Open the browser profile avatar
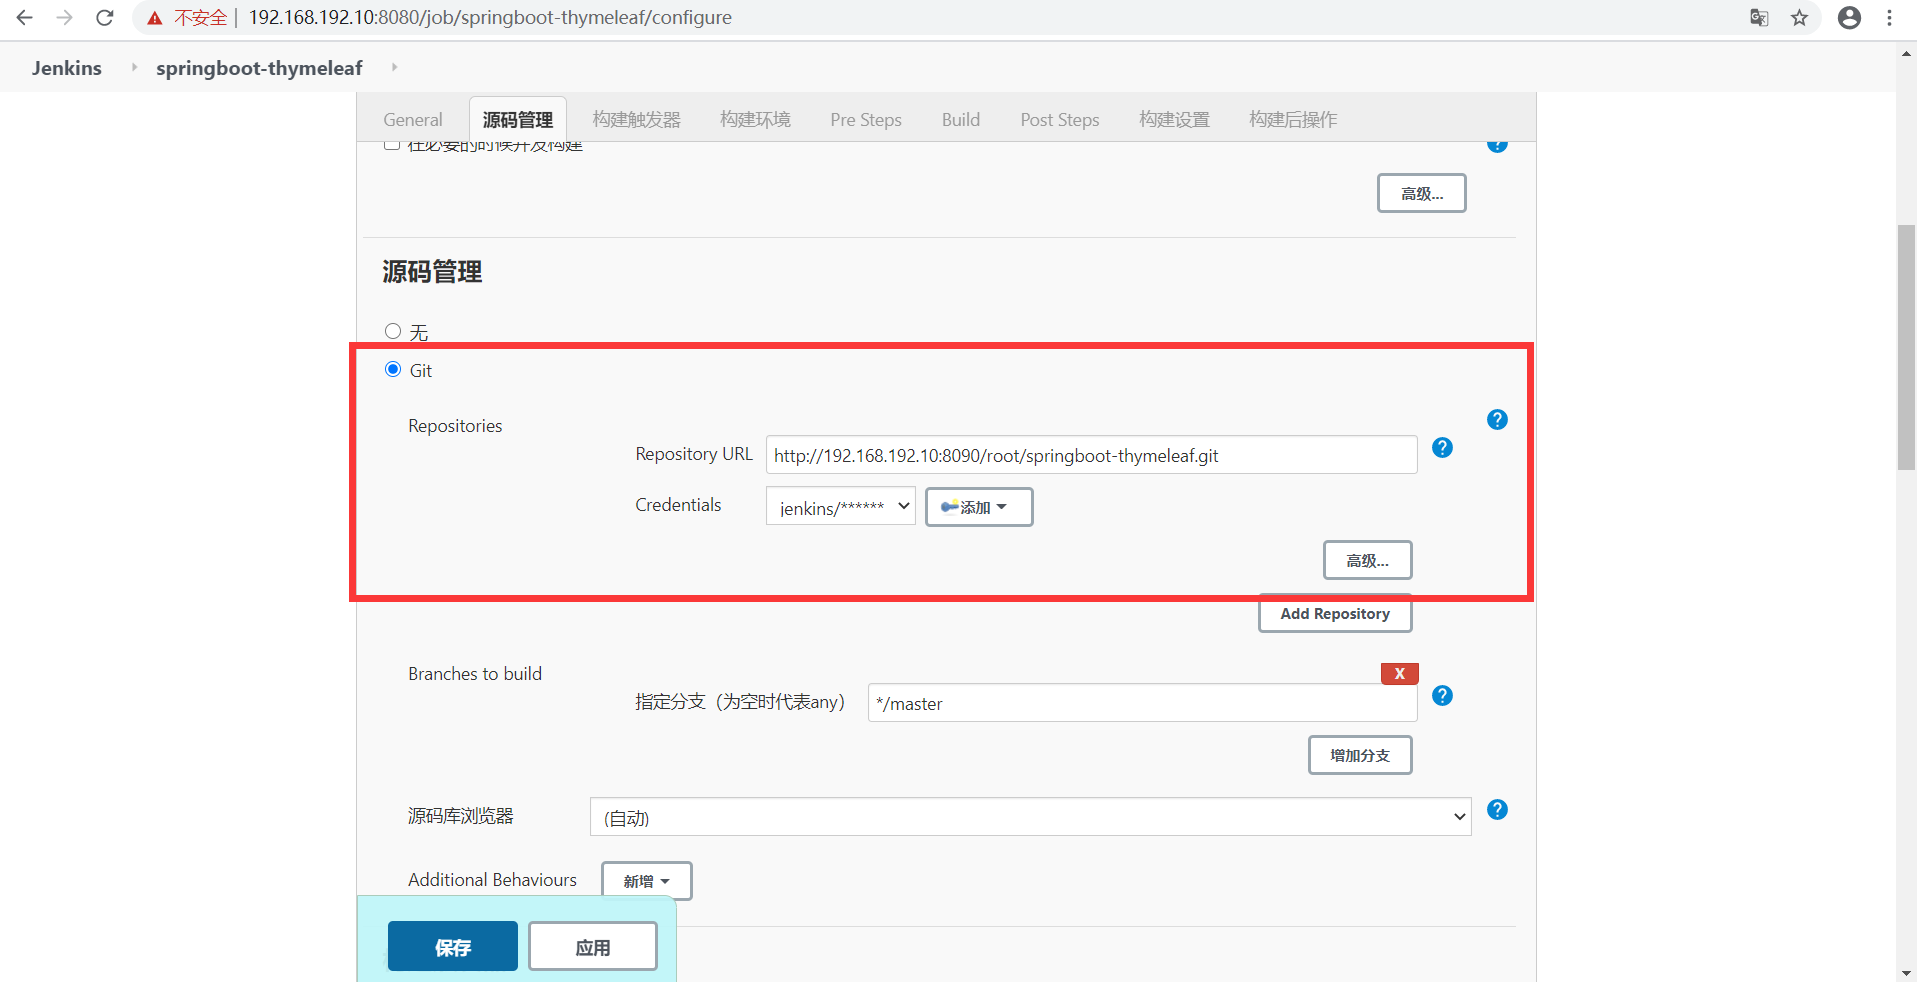 pos(1850,18)
